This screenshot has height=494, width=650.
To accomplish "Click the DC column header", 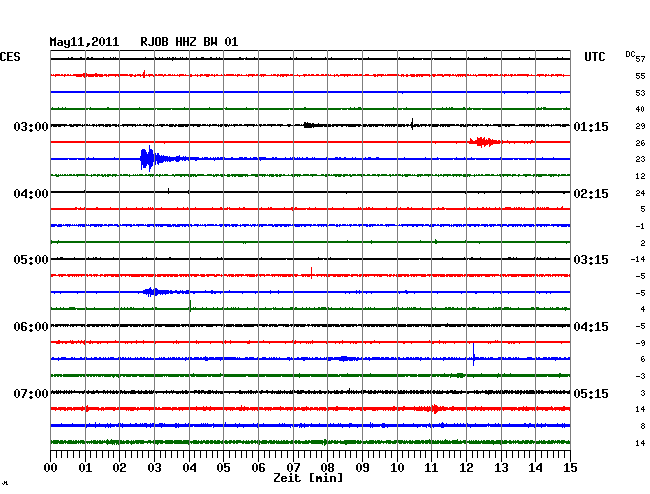I will coord(630,54).
